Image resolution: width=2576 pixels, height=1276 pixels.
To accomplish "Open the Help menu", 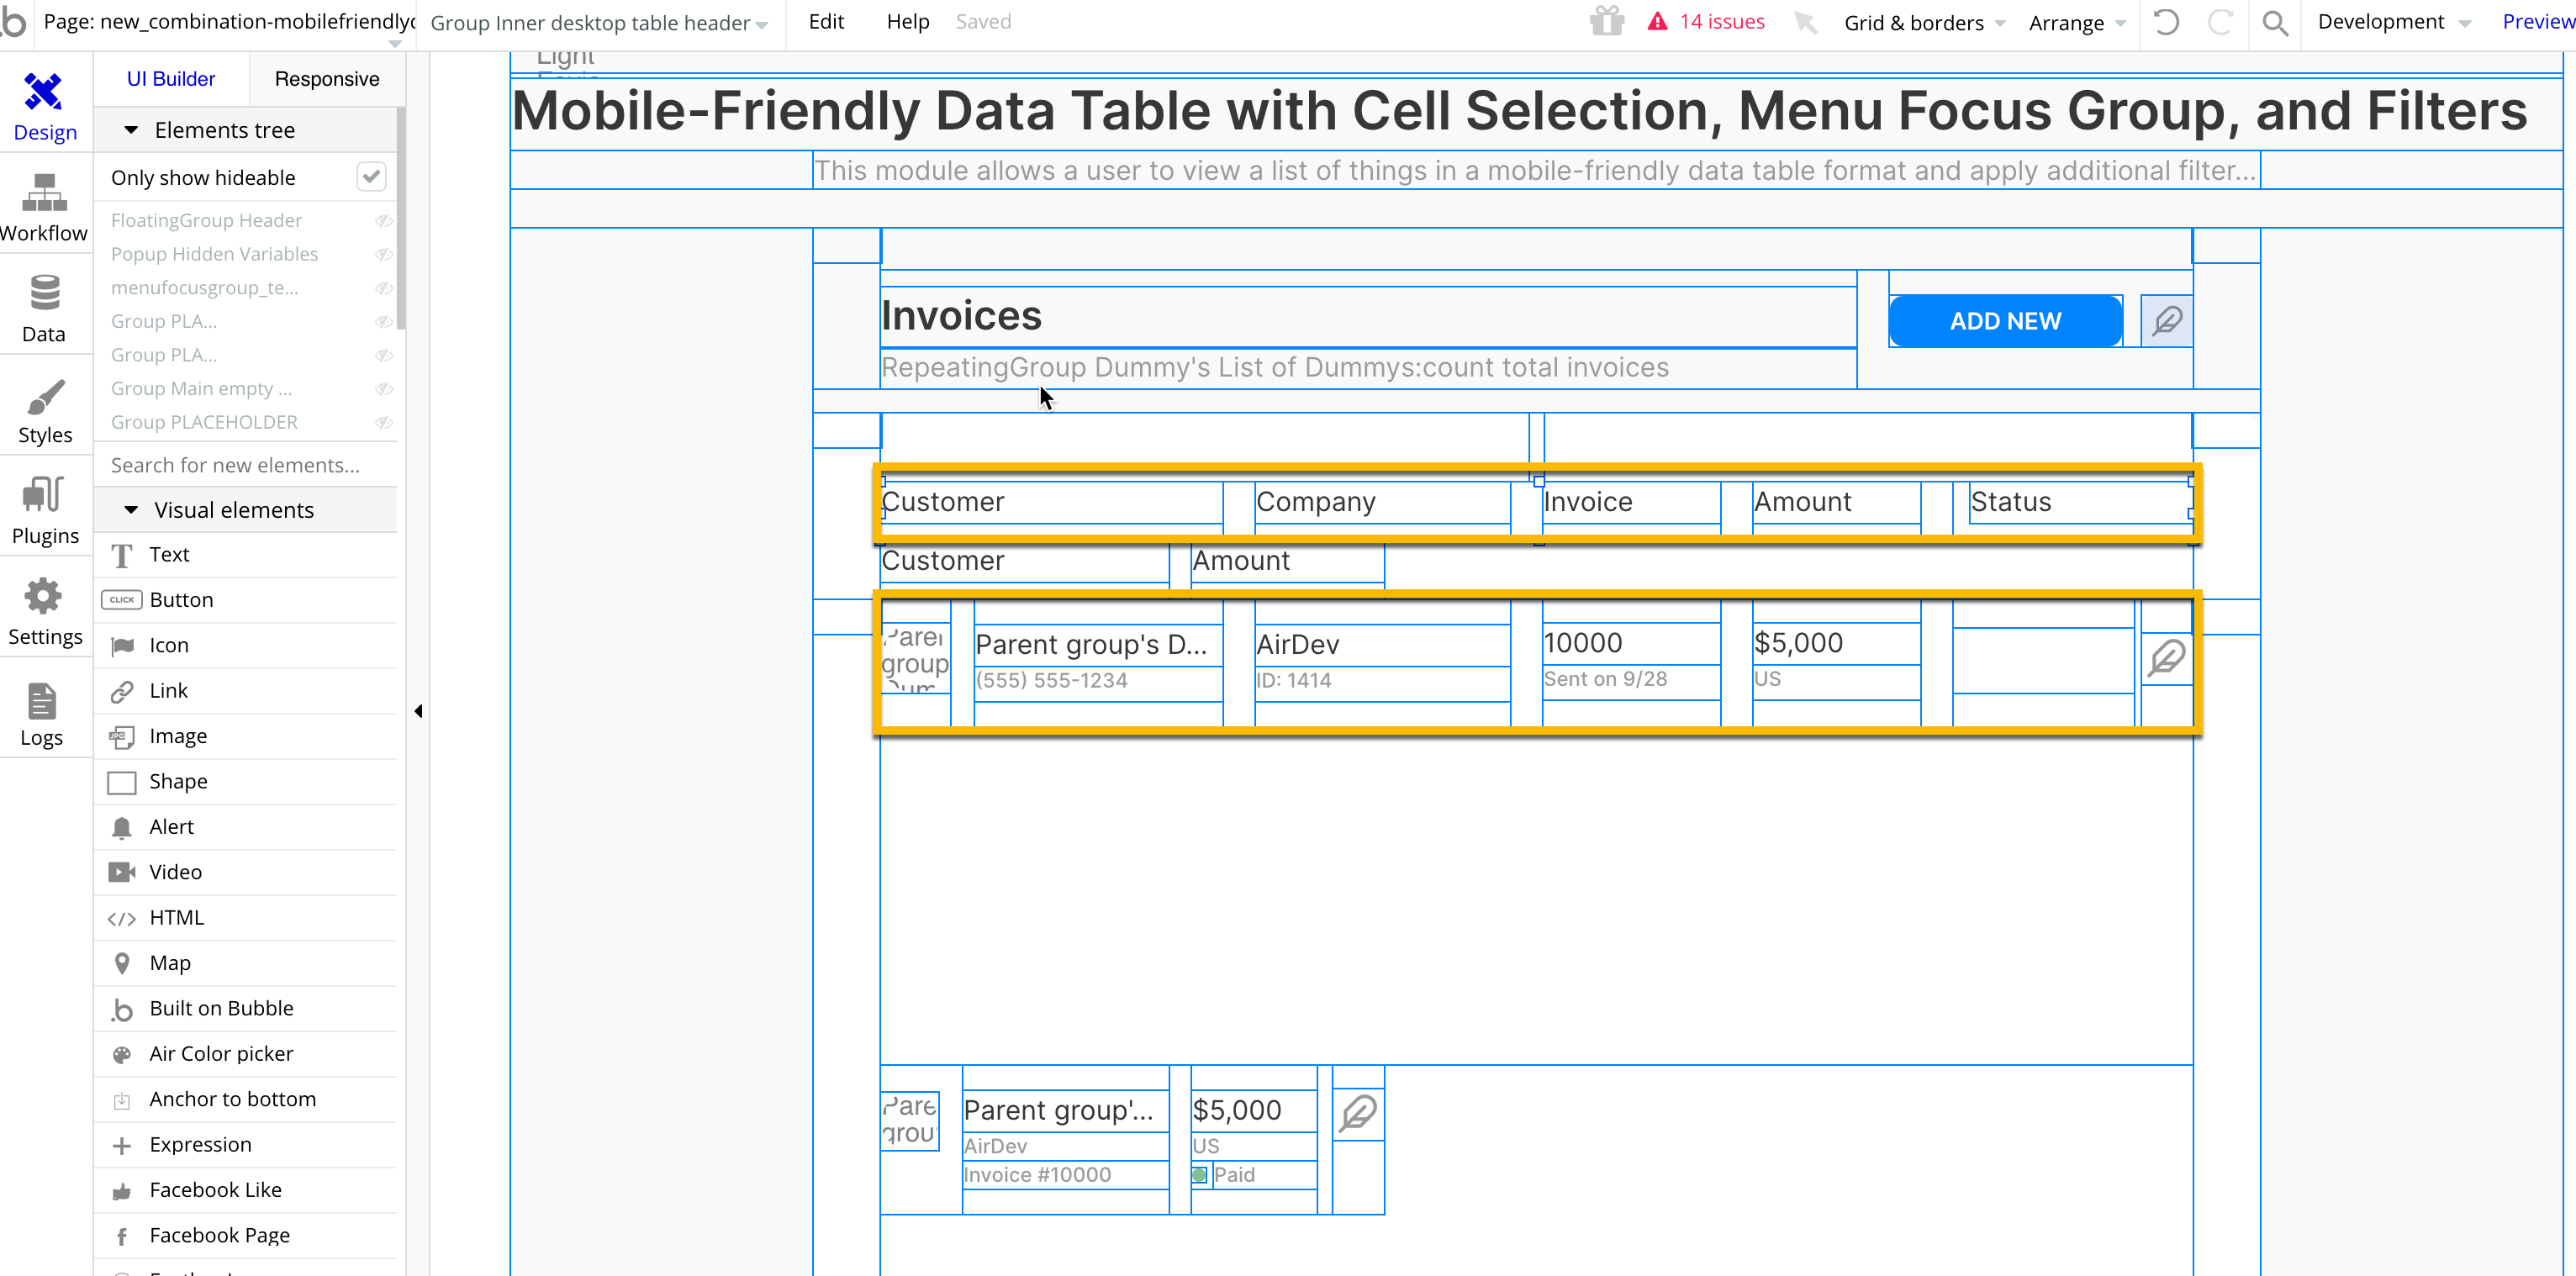I will pos(908,21).
